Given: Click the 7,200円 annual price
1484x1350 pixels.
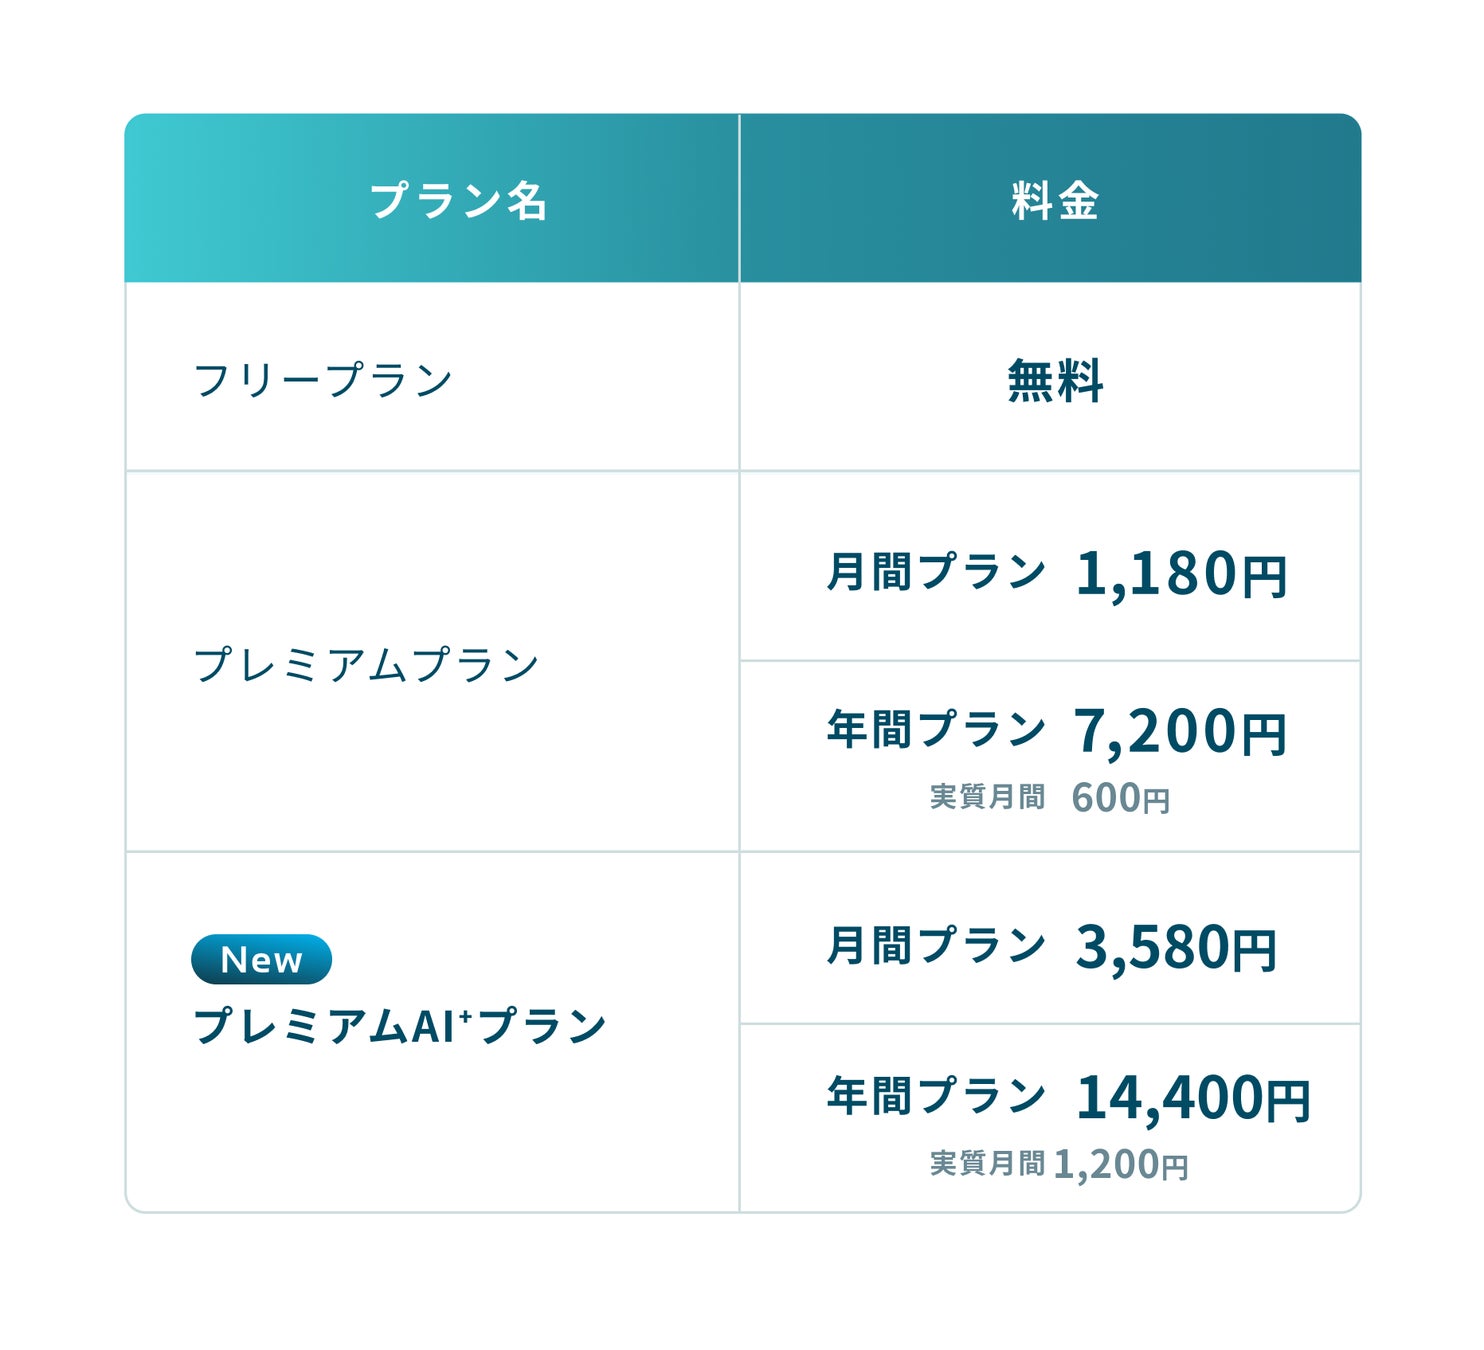Looking at the screenshot, I should 1180,731.
